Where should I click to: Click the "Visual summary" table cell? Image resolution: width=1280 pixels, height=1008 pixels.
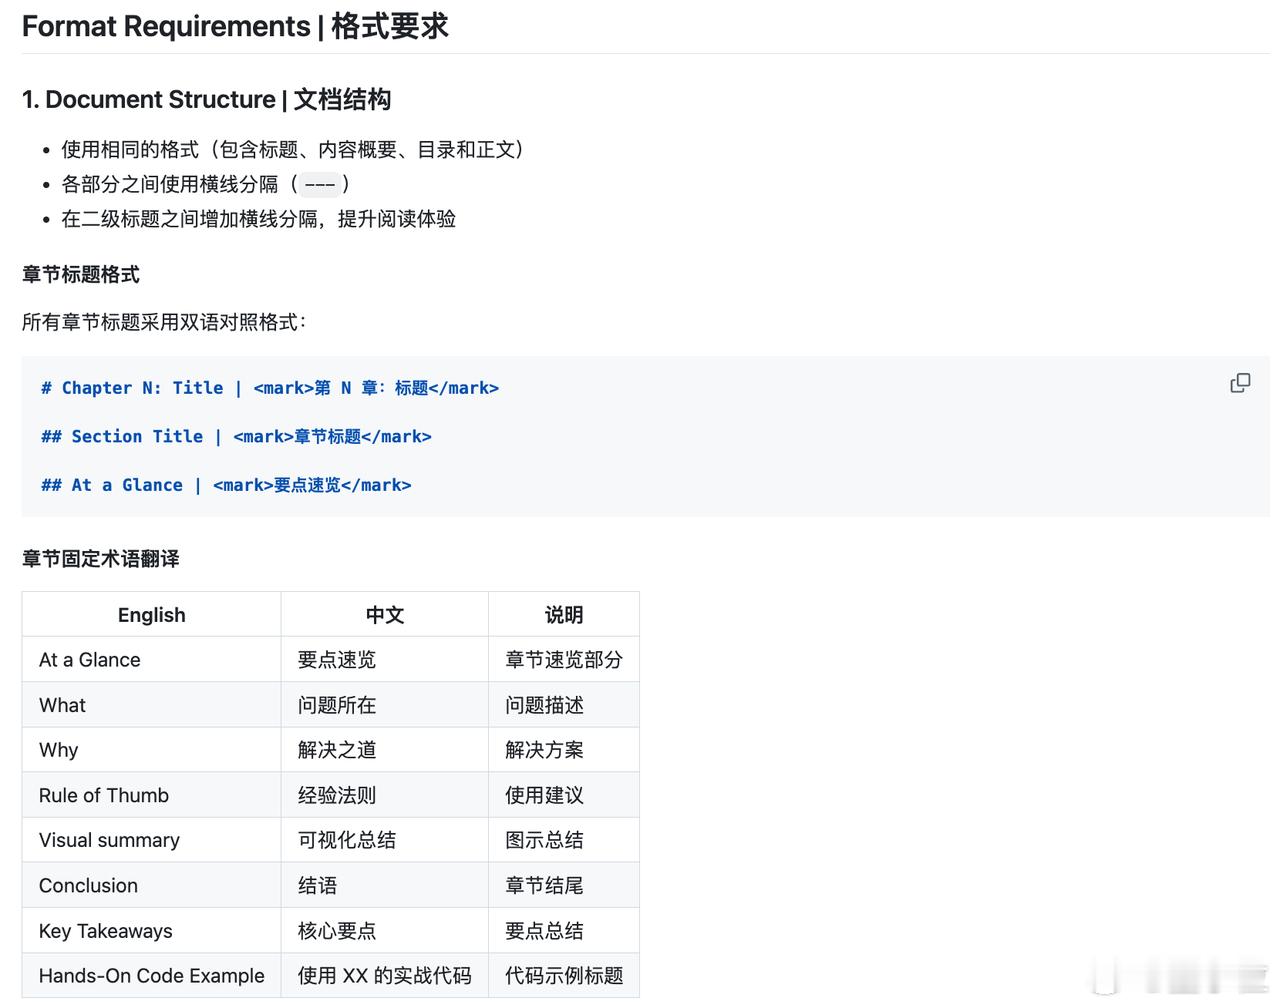[152, 840]
